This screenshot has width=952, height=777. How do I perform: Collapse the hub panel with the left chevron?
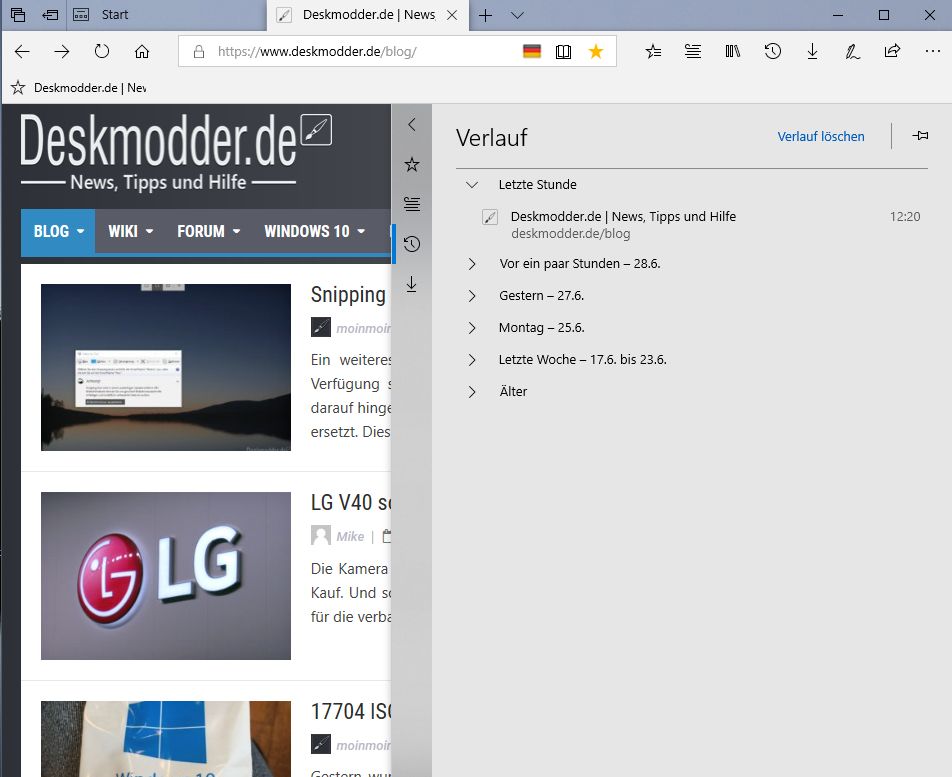coord(412,124)
